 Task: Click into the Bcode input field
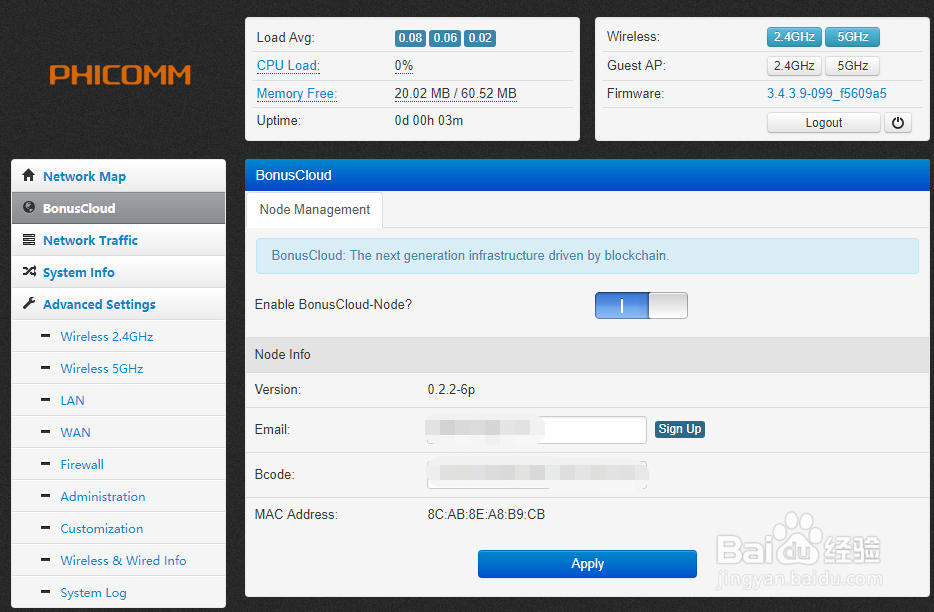point(537,475)
